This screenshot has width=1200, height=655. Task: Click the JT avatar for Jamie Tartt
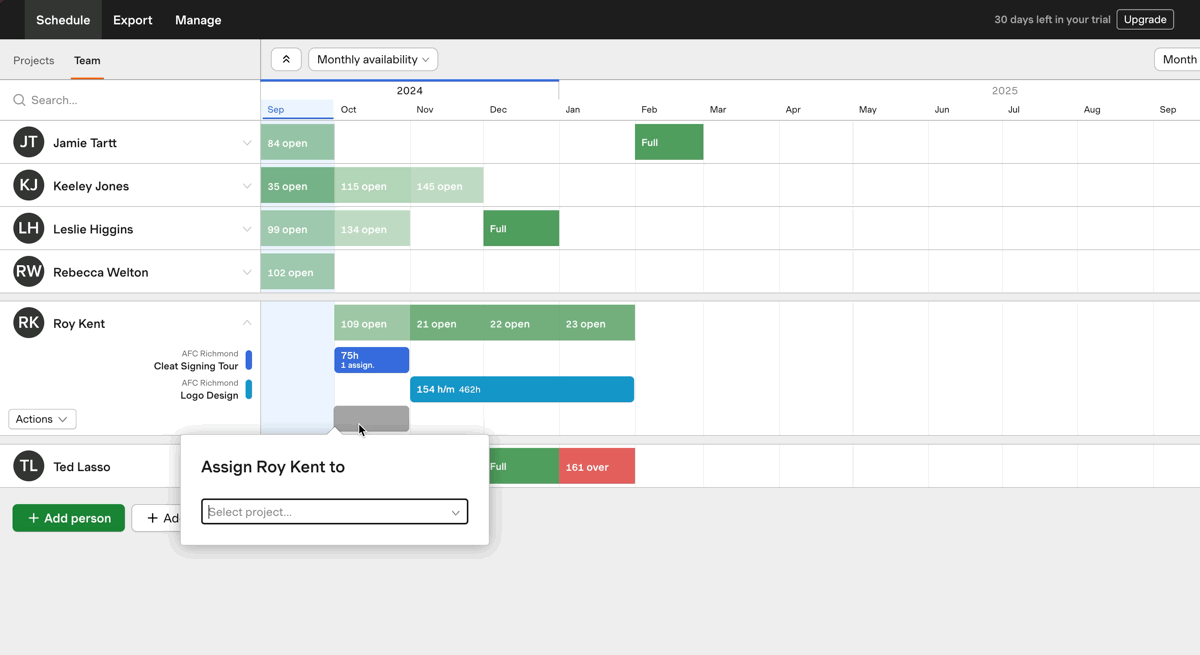coord(29,143)
